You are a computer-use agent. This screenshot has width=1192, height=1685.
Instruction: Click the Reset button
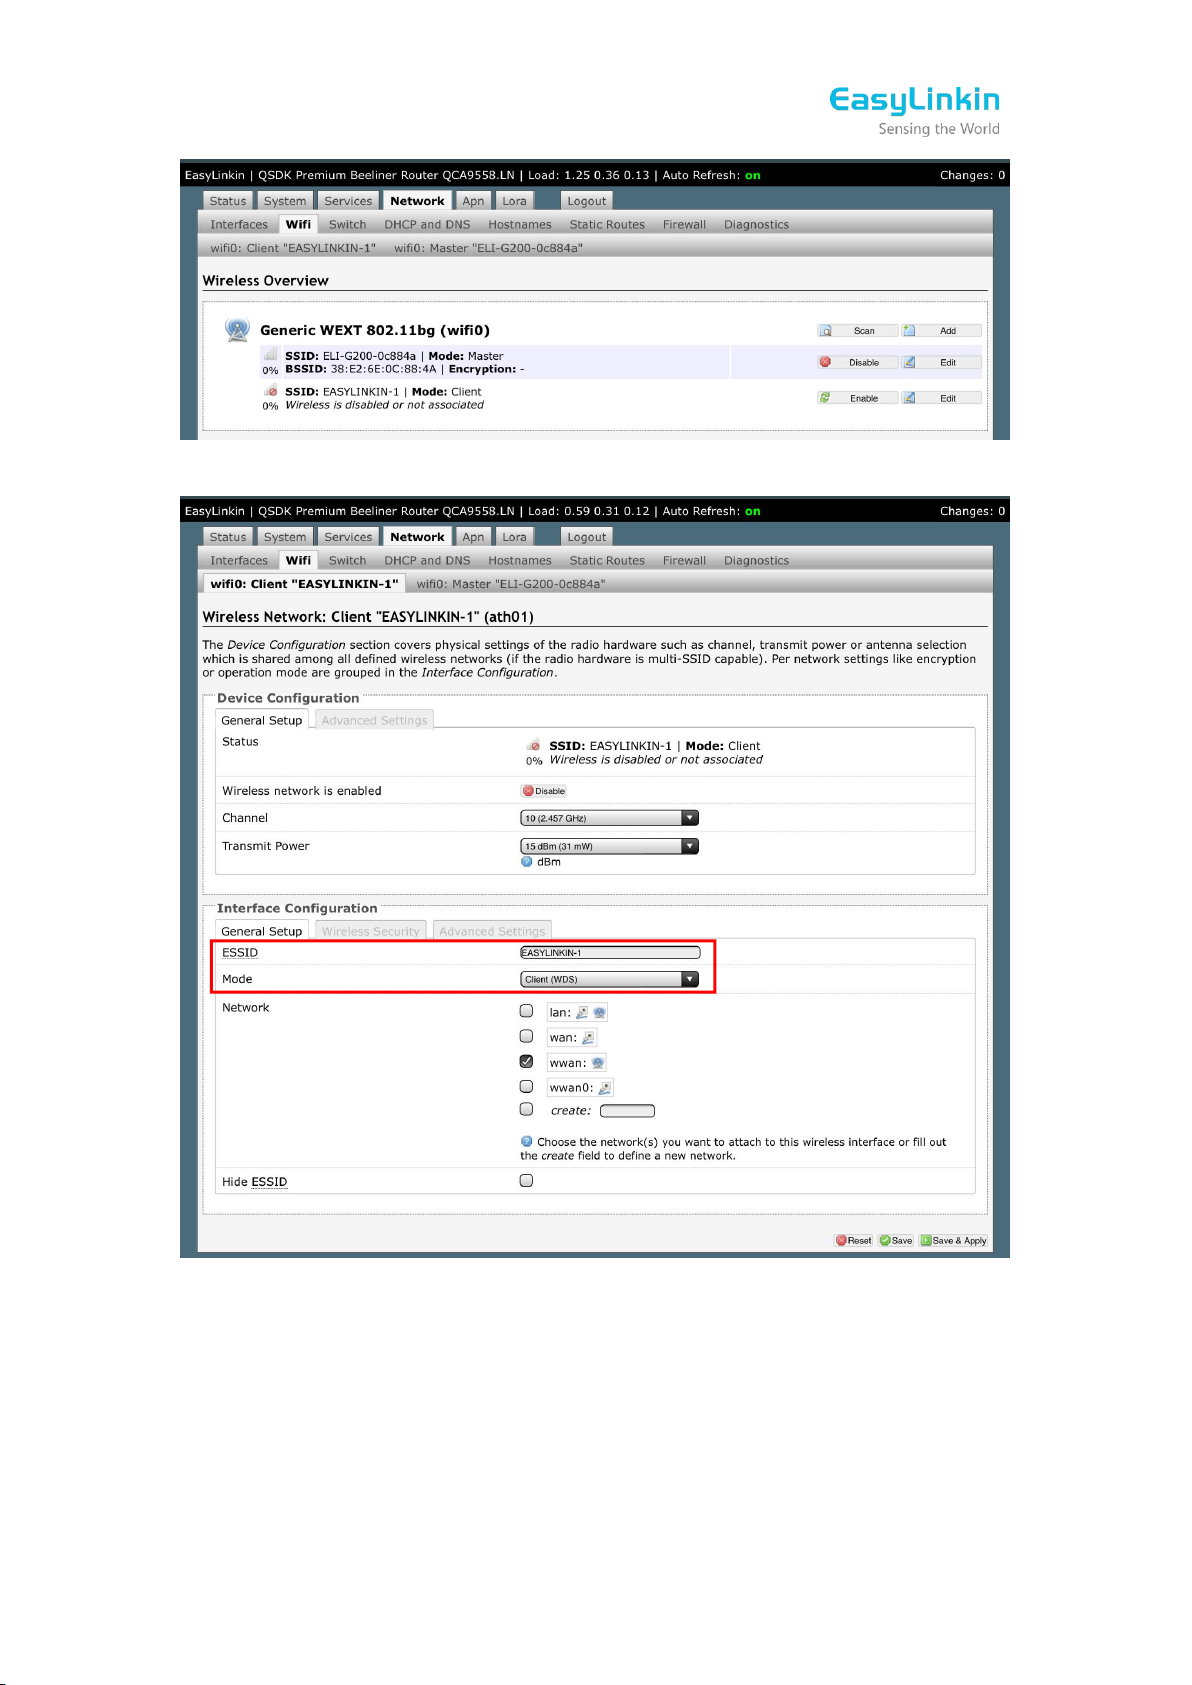[854, 1241]
